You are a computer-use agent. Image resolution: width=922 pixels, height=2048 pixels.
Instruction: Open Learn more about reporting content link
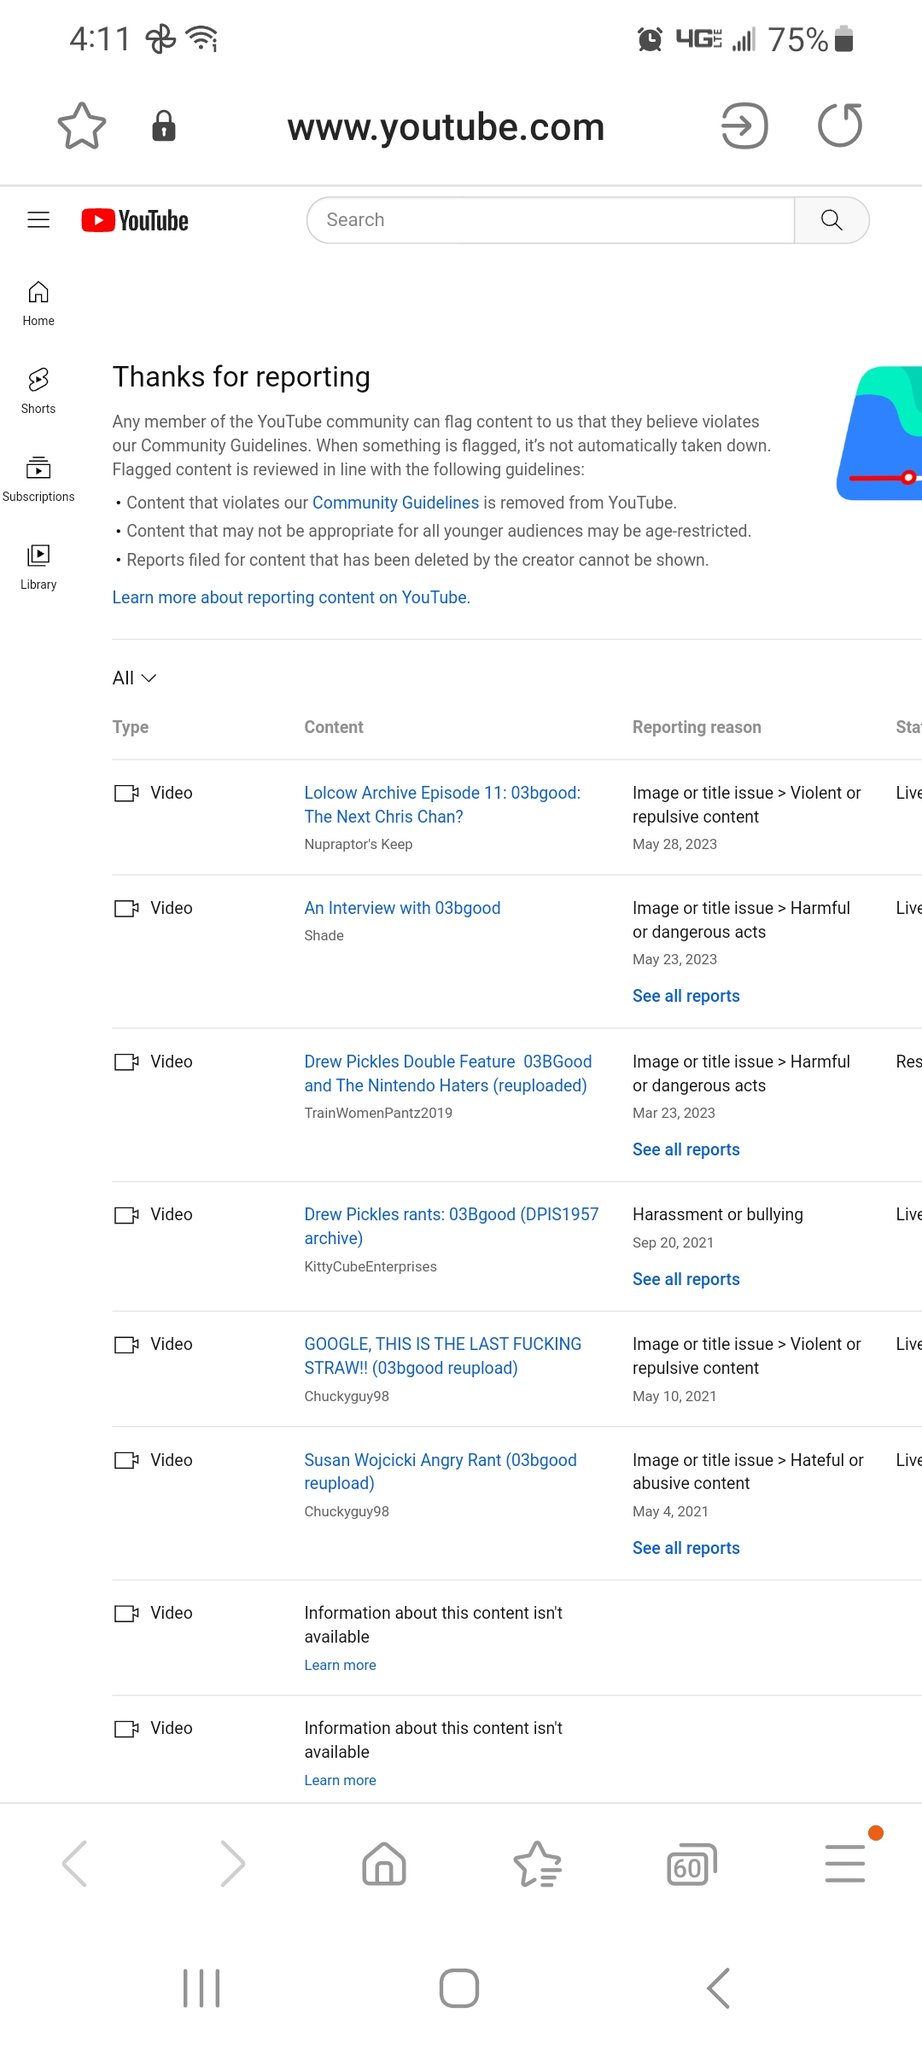point(291,597)
